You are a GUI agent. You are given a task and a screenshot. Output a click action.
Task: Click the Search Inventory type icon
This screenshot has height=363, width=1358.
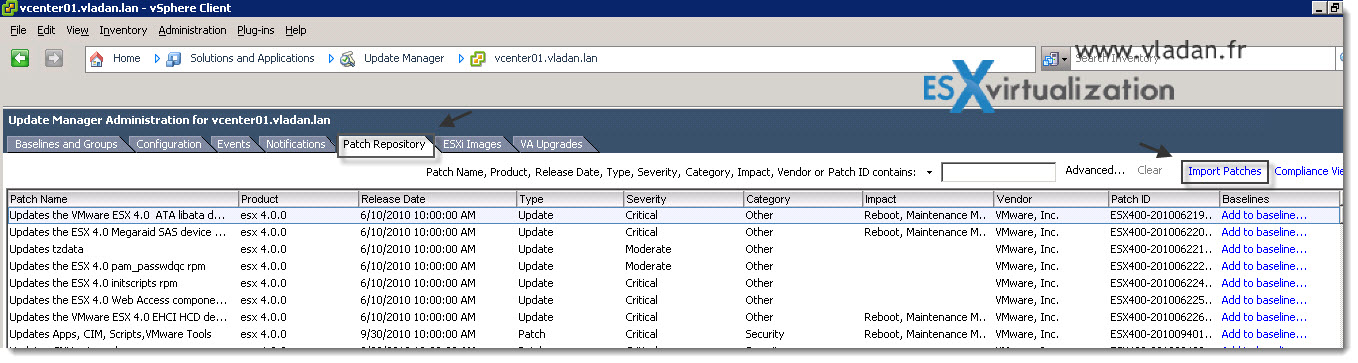tap(1051, 59)
